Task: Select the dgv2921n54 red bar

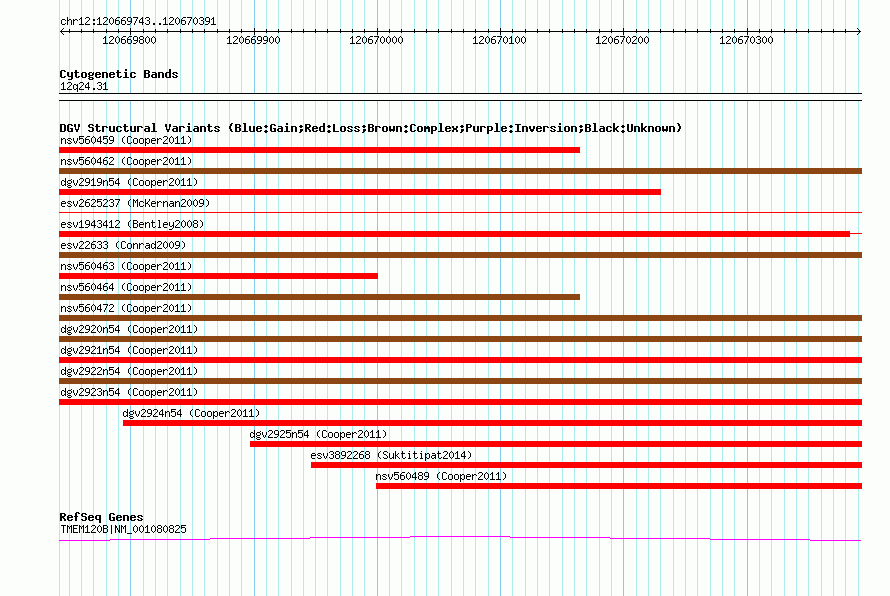Action: click(460, 360)
